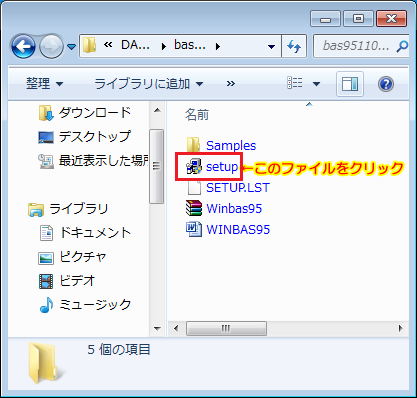
Task: Select the bas... breadcrumb segment
Action: 189,45
